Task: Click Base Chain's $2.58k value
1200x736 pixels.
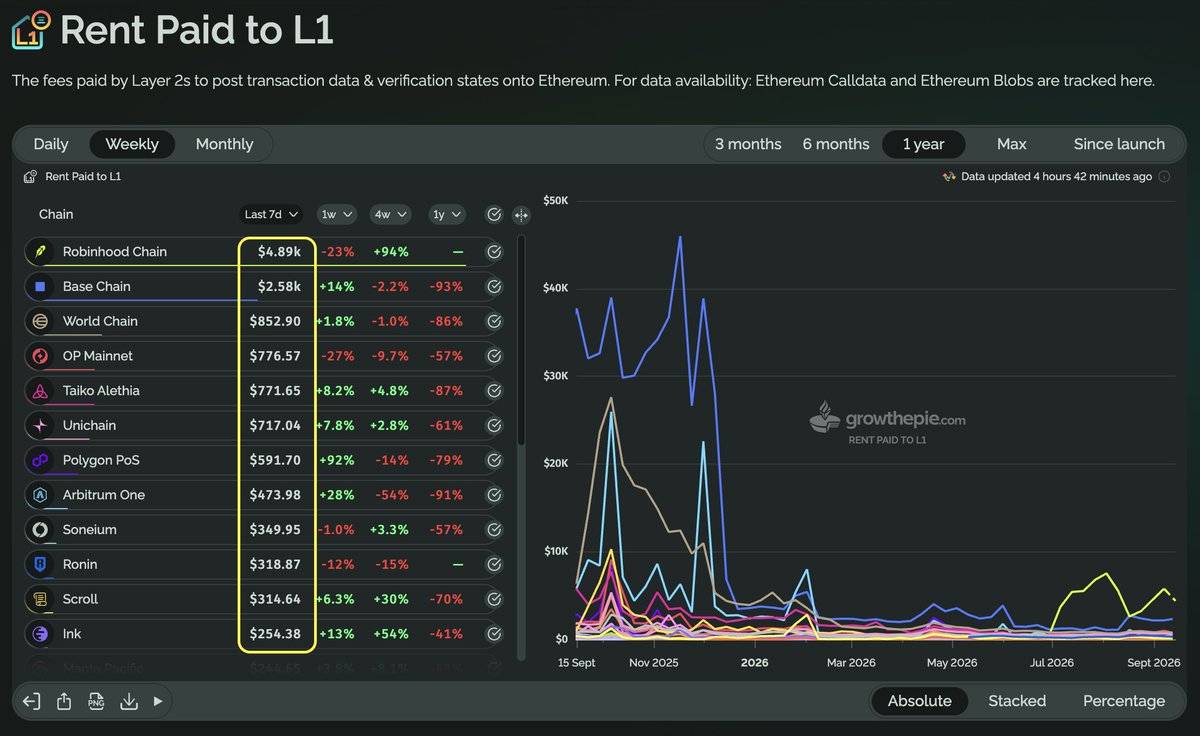Action: pyautogui.click(x=279, y=287)
